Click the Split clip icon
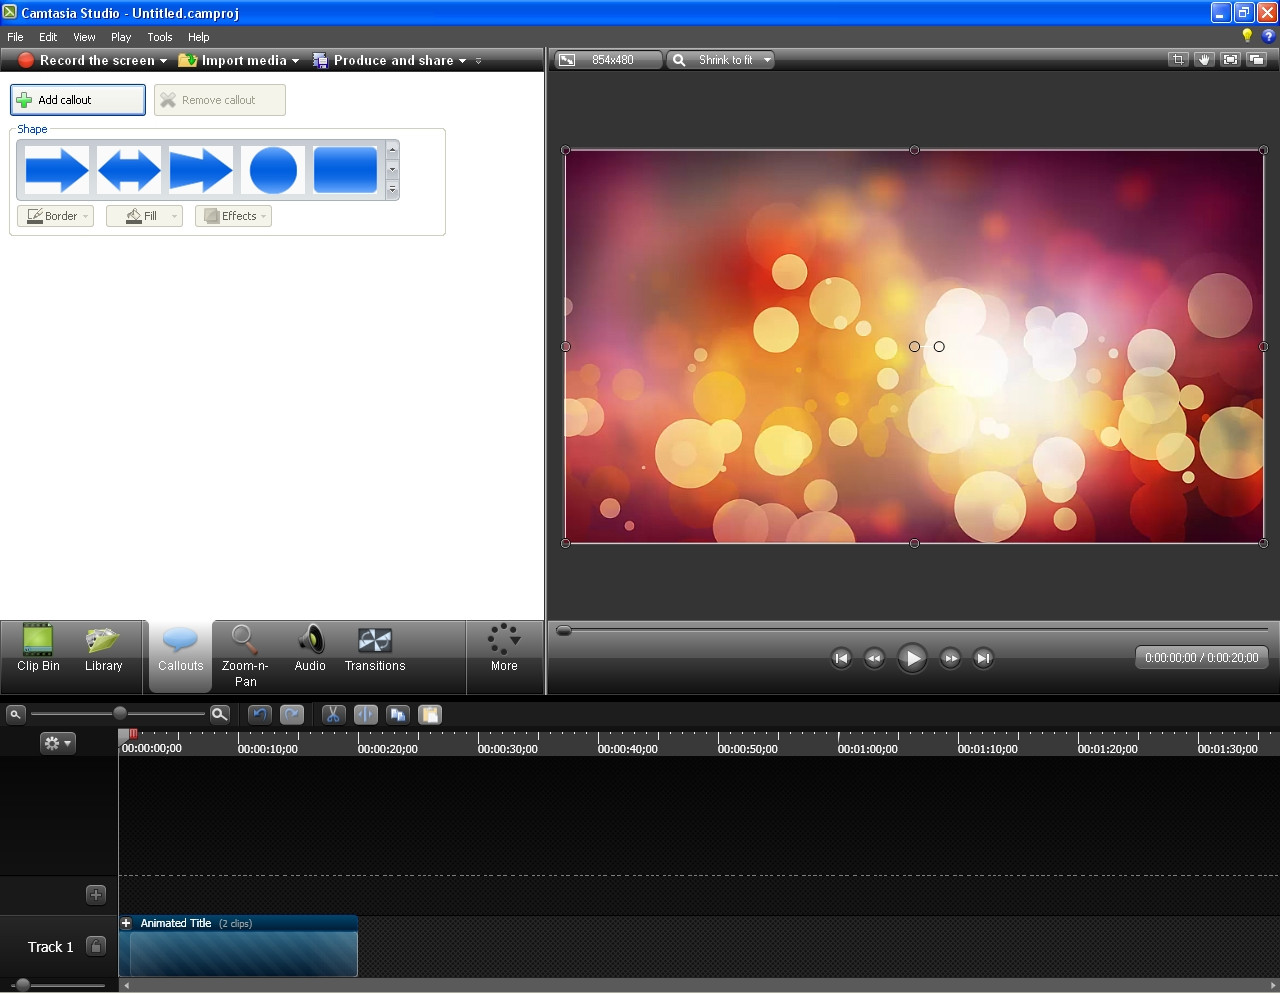This screenshot has width=1280, height=994. 366,714
